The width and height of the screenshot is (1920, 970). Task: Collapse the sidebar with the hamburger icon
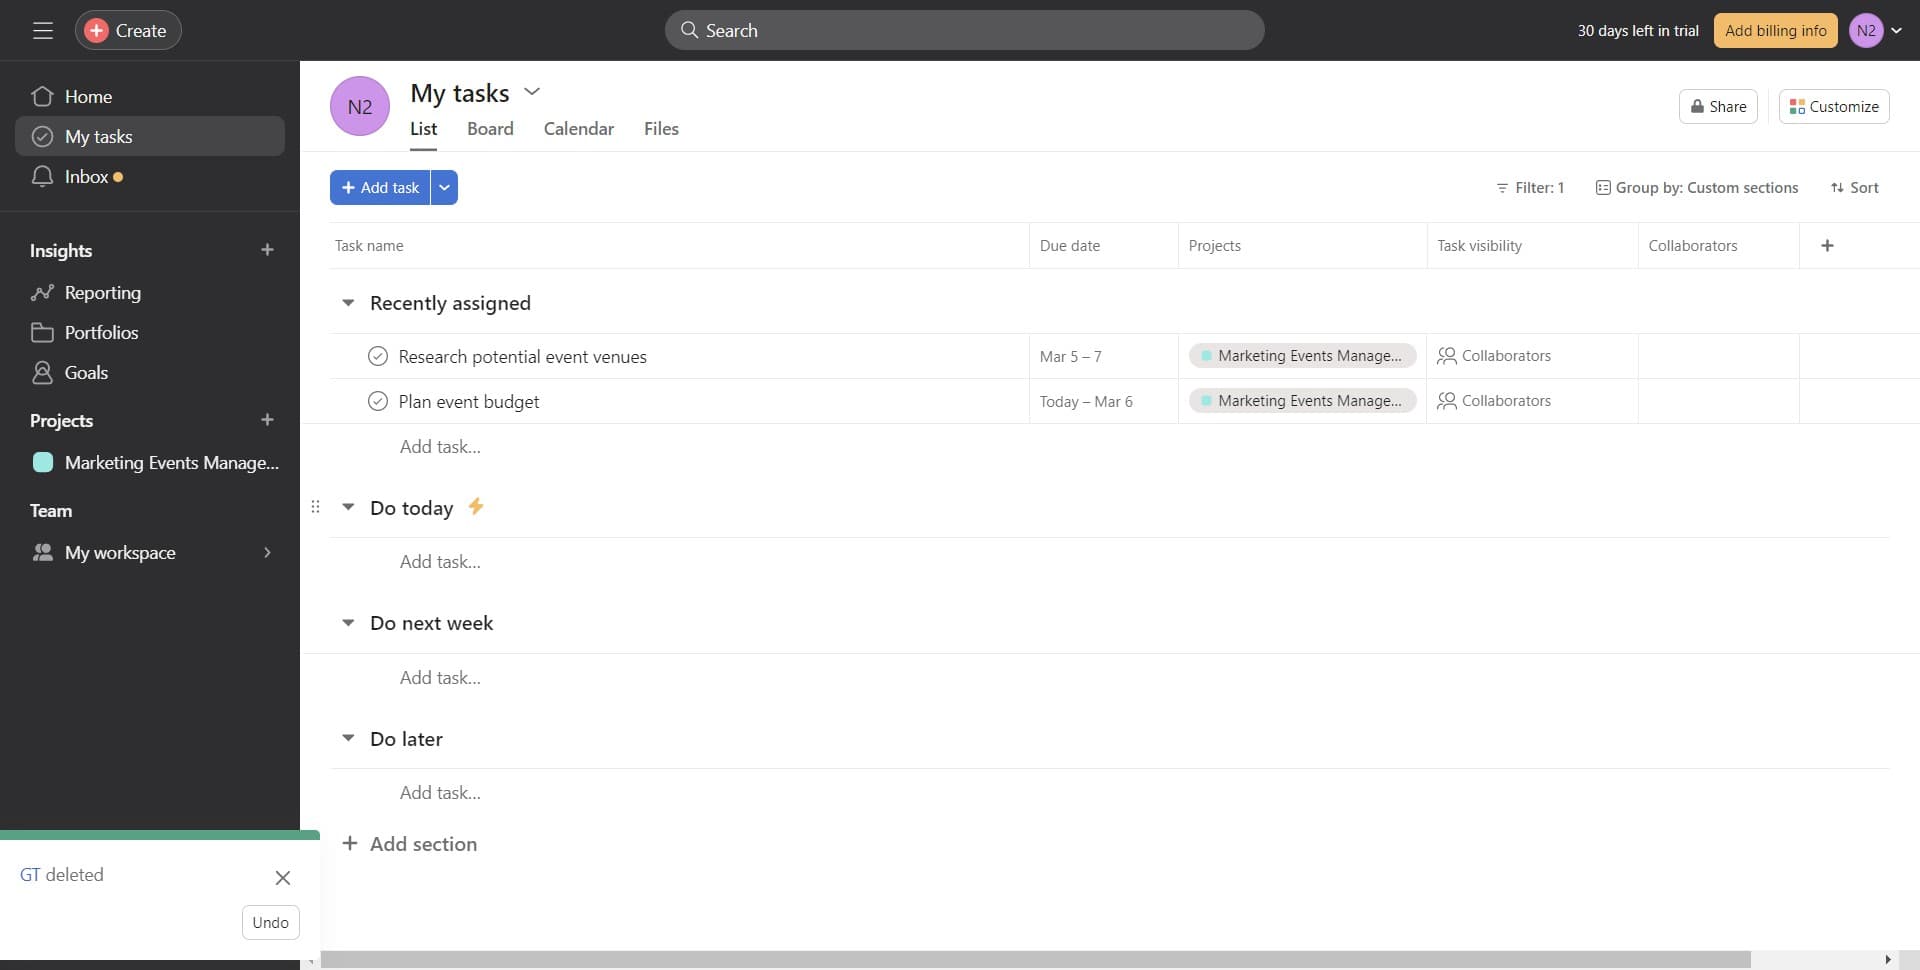click(x=43, y=30)
